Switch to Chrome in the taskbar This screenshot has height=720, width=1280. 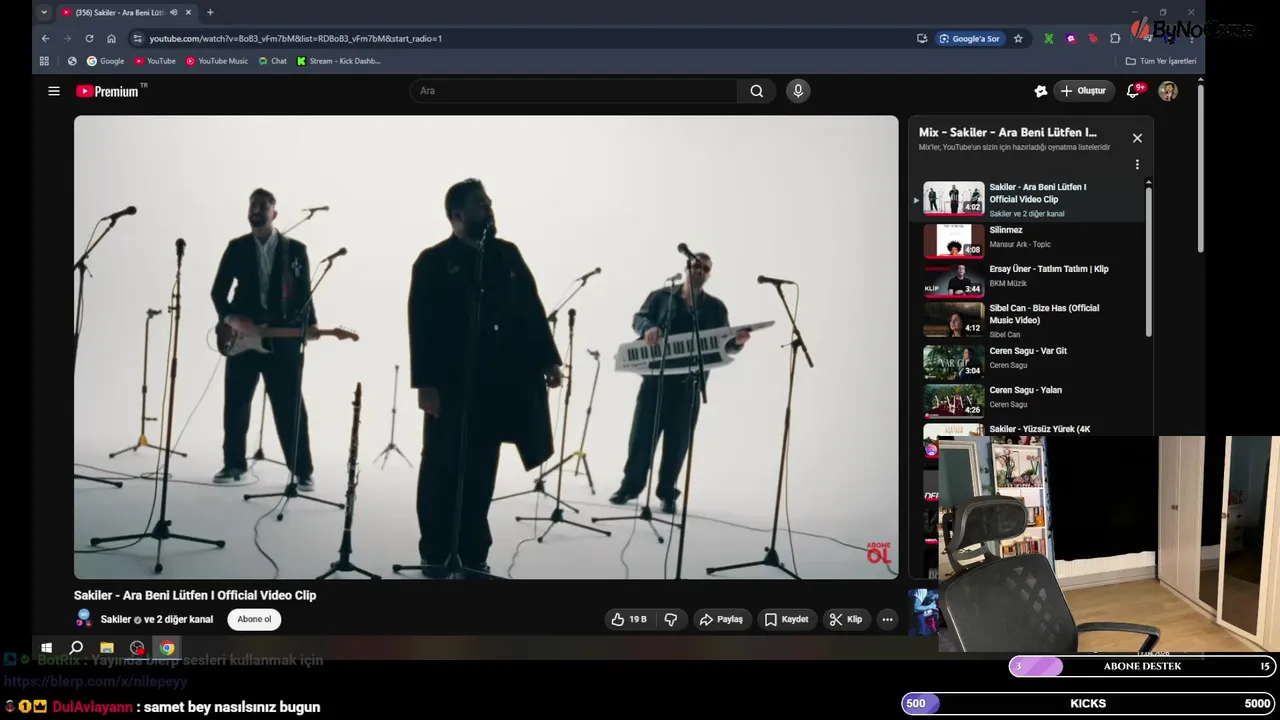click(167, 648)
